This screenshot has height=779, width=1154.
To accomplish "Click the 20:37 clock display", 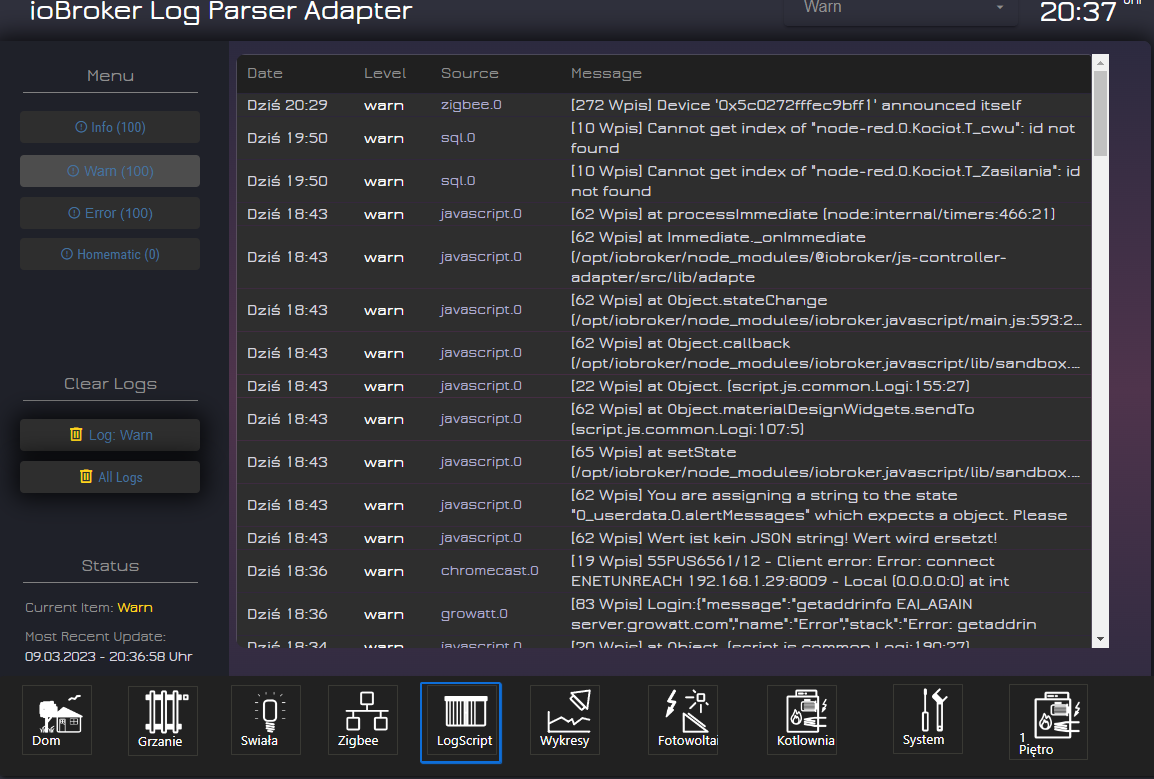I will (x=1078, y=11).
